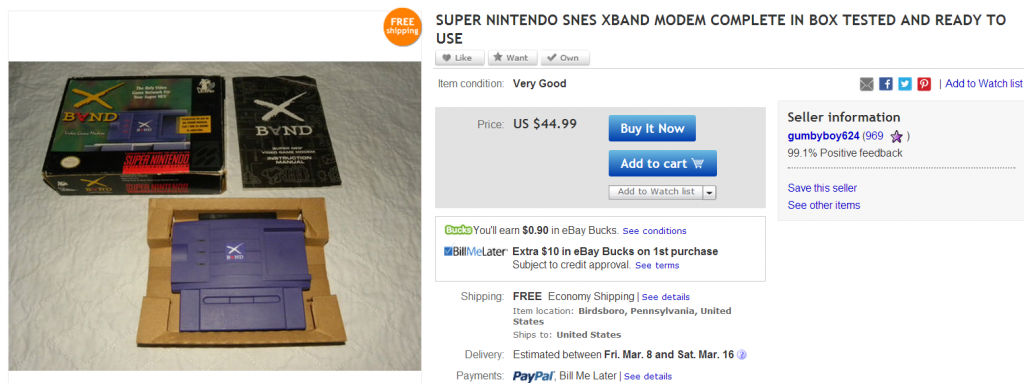1024x383 pixels.
Task: Toggle the Own button
Action: [x=565, y=58]
